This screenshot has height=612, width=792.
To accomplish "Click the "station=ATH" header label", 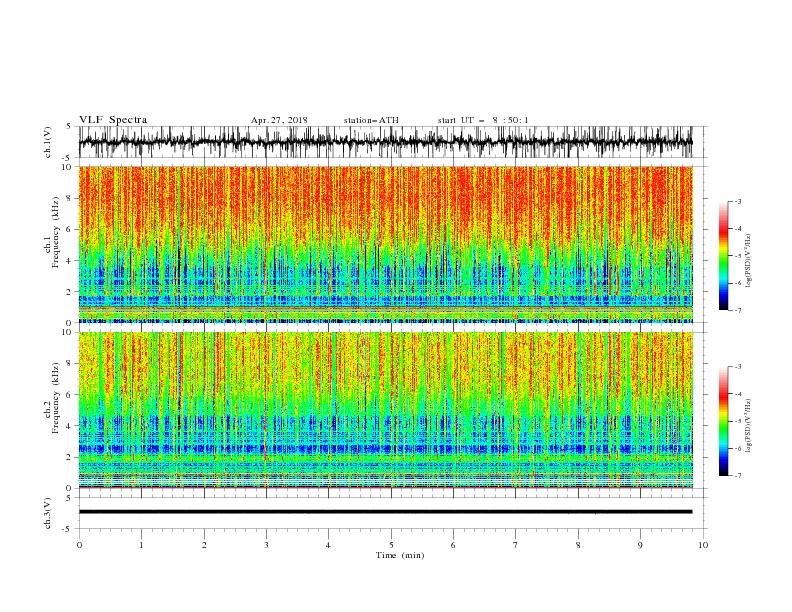I will point(371,120).
